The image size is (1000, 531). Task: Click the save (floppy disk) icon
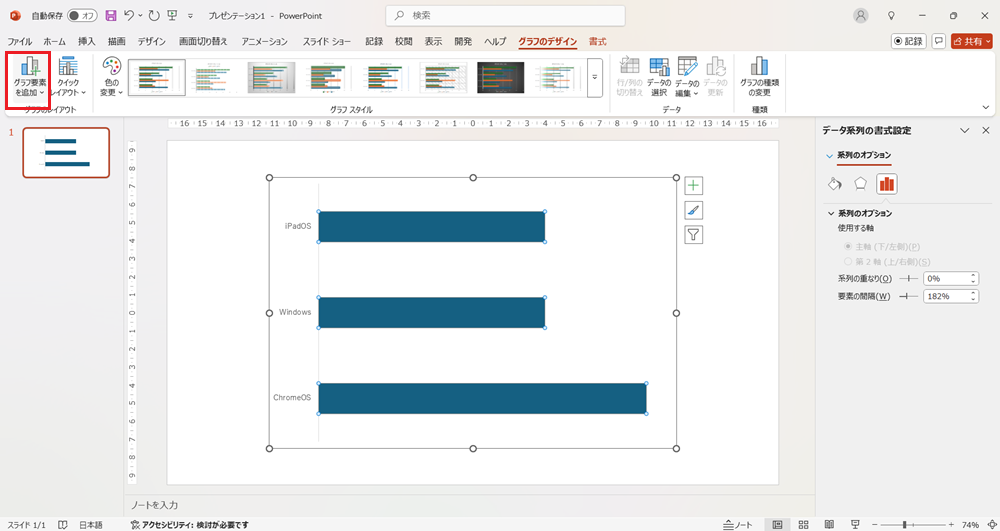(x=111, y=15)
